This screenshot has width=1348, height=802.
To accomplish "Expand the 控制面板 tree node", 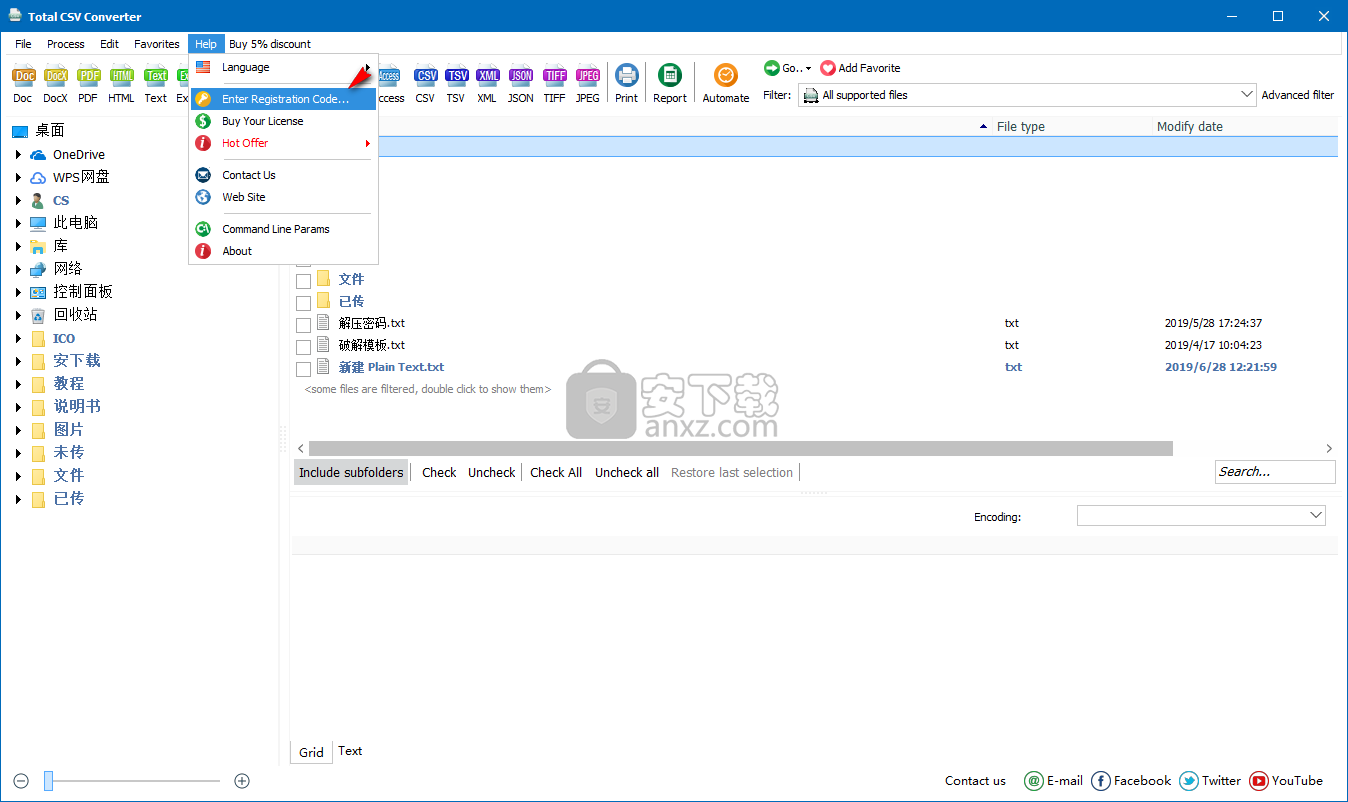I will (18, 292).
